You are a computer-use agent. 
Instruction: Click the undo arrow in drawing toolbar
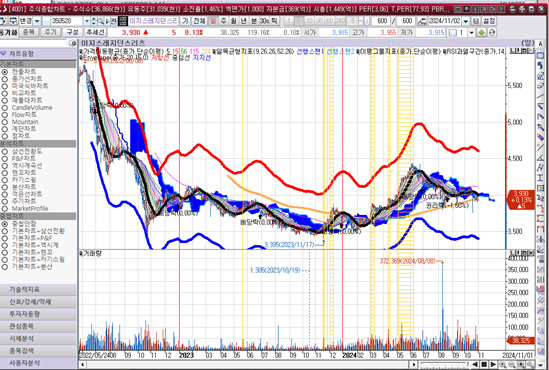coord(540,65)
